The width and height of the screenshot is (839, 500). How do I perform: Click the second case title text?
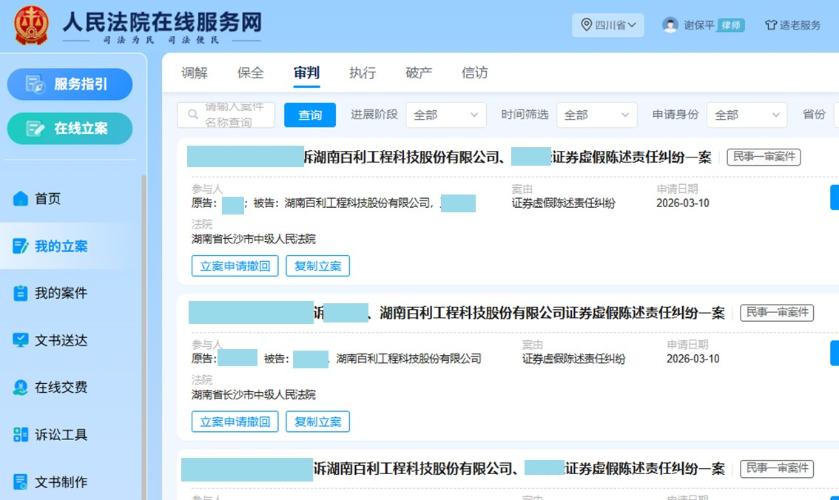(457, 313)
